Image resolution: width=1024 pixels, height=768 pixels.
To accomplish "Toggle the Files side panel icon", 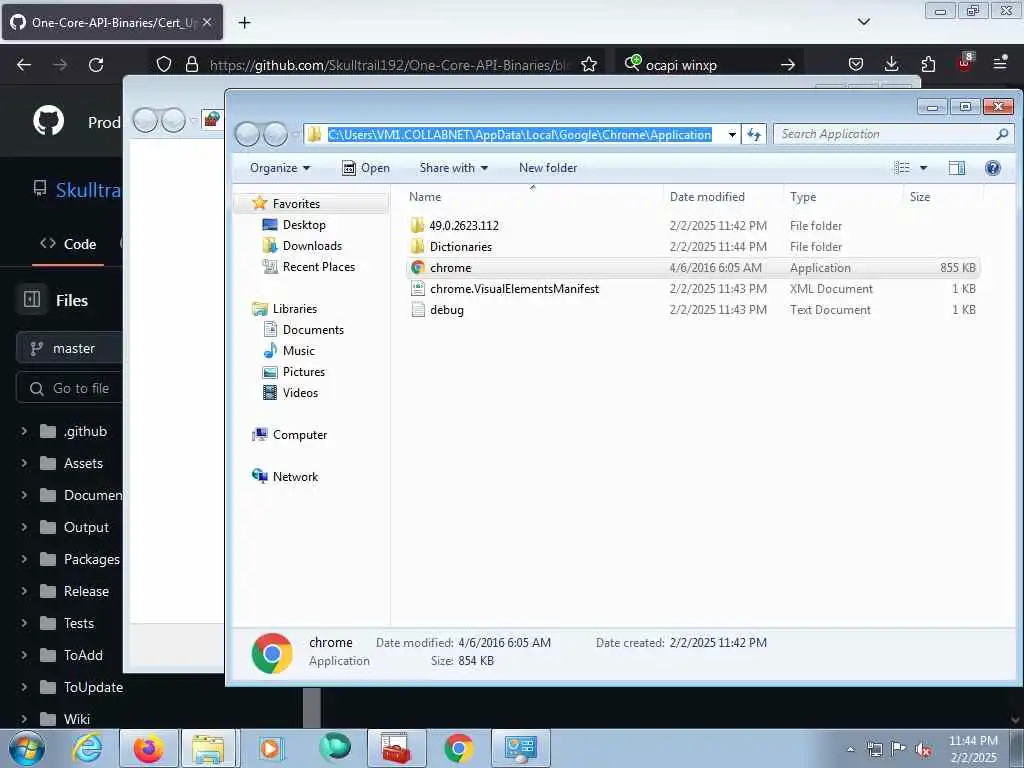I will pos(32,300).
